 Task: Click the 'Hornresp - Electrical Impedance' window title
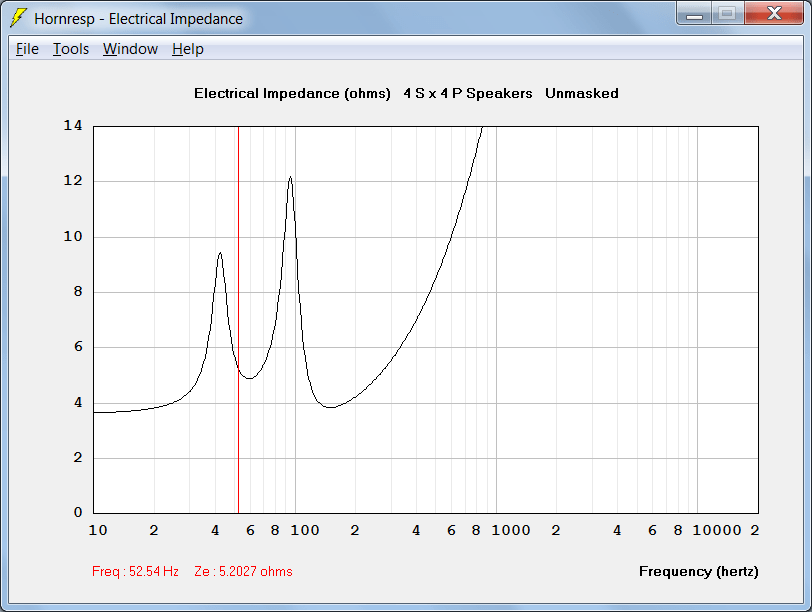[x=138, y=19]
